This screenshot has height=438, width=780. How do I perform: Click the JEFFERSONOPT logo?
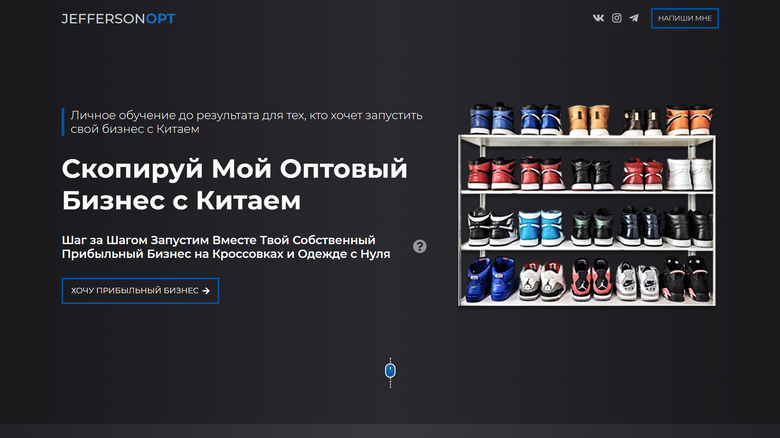pyautogui.click(x=118, y=18)
